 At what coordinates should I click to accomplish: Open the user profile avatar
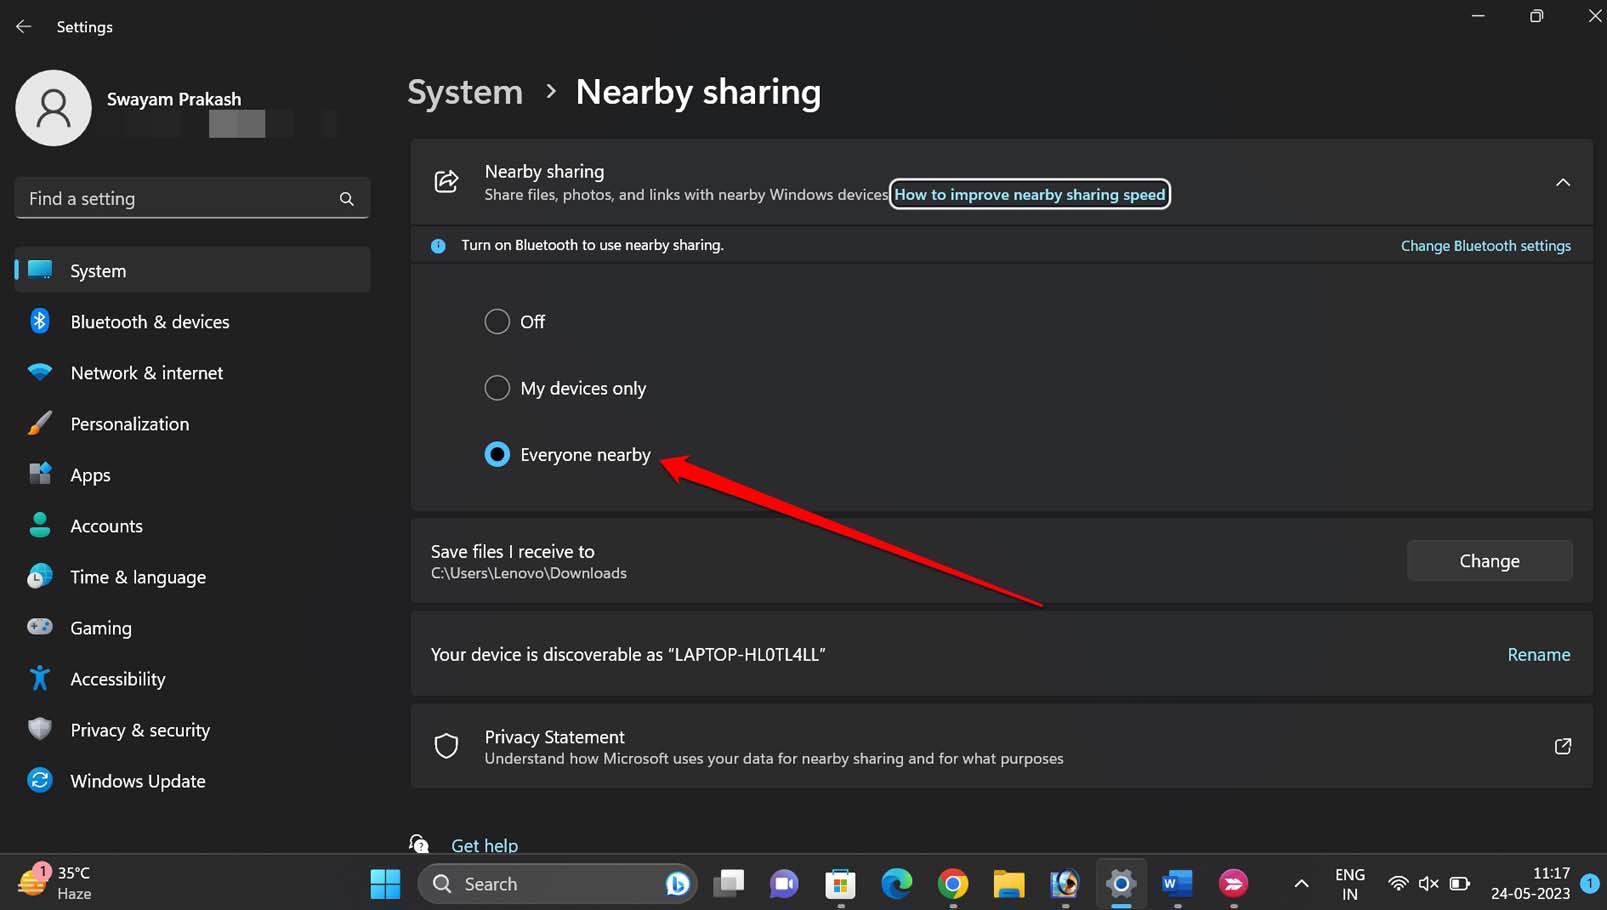(54, 108)
